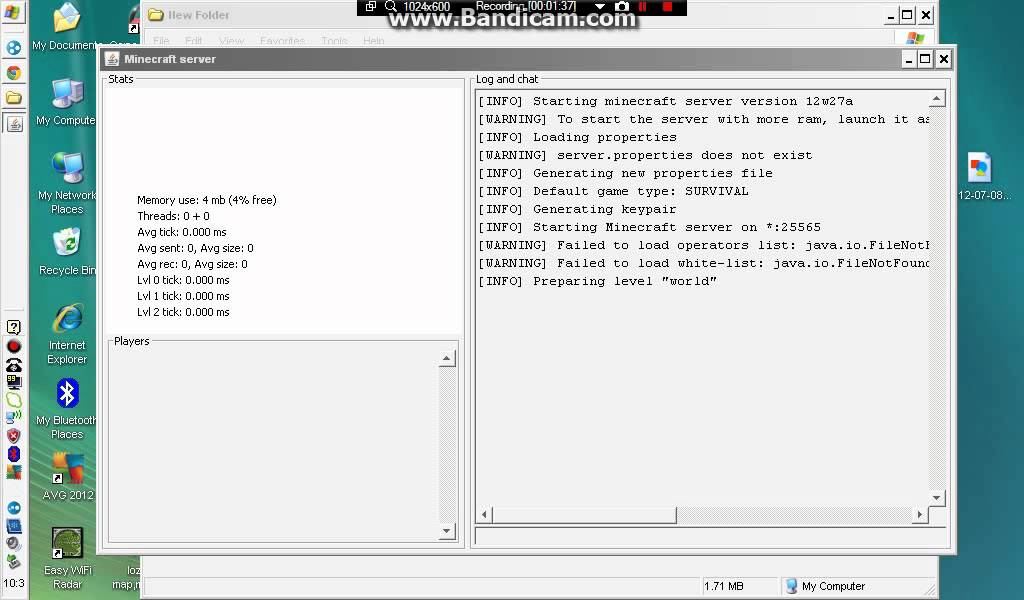The image size is (1024, 600).
Task: Click the log horizontal scroll right arrow
Action: pos(920,514)
